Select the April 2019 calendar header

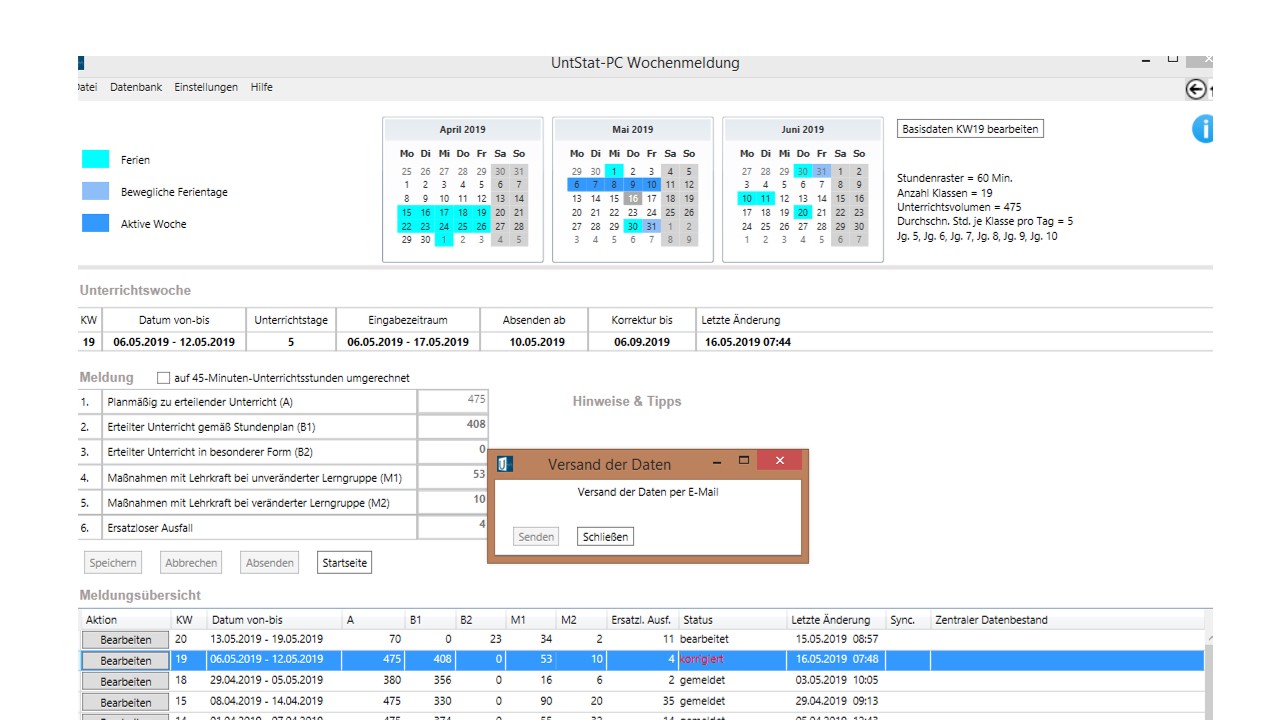pos(462,130)
